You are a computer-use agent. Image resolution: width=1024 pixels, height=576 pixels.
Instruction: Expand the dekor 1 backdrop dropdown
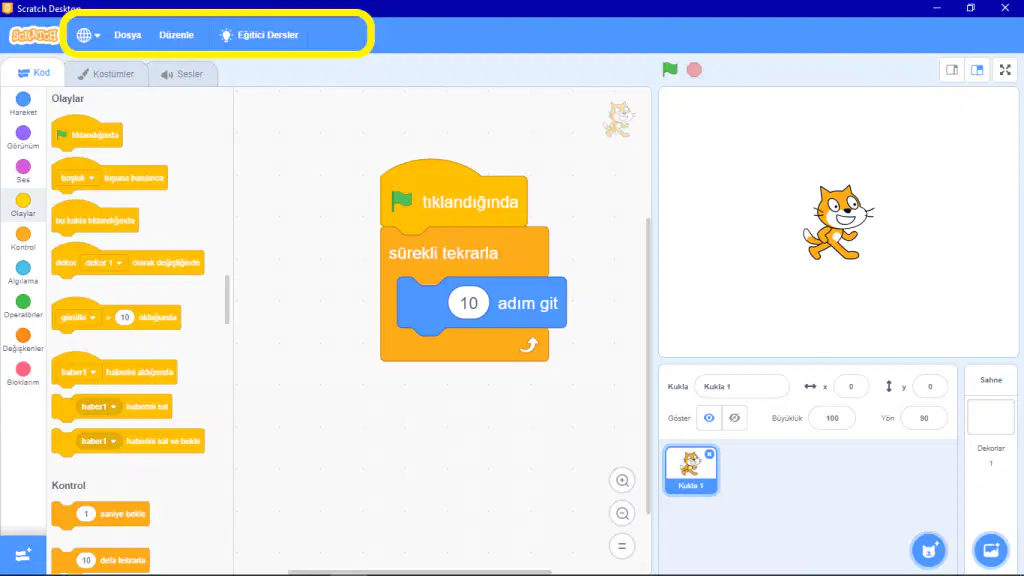(x=103, y=263)
